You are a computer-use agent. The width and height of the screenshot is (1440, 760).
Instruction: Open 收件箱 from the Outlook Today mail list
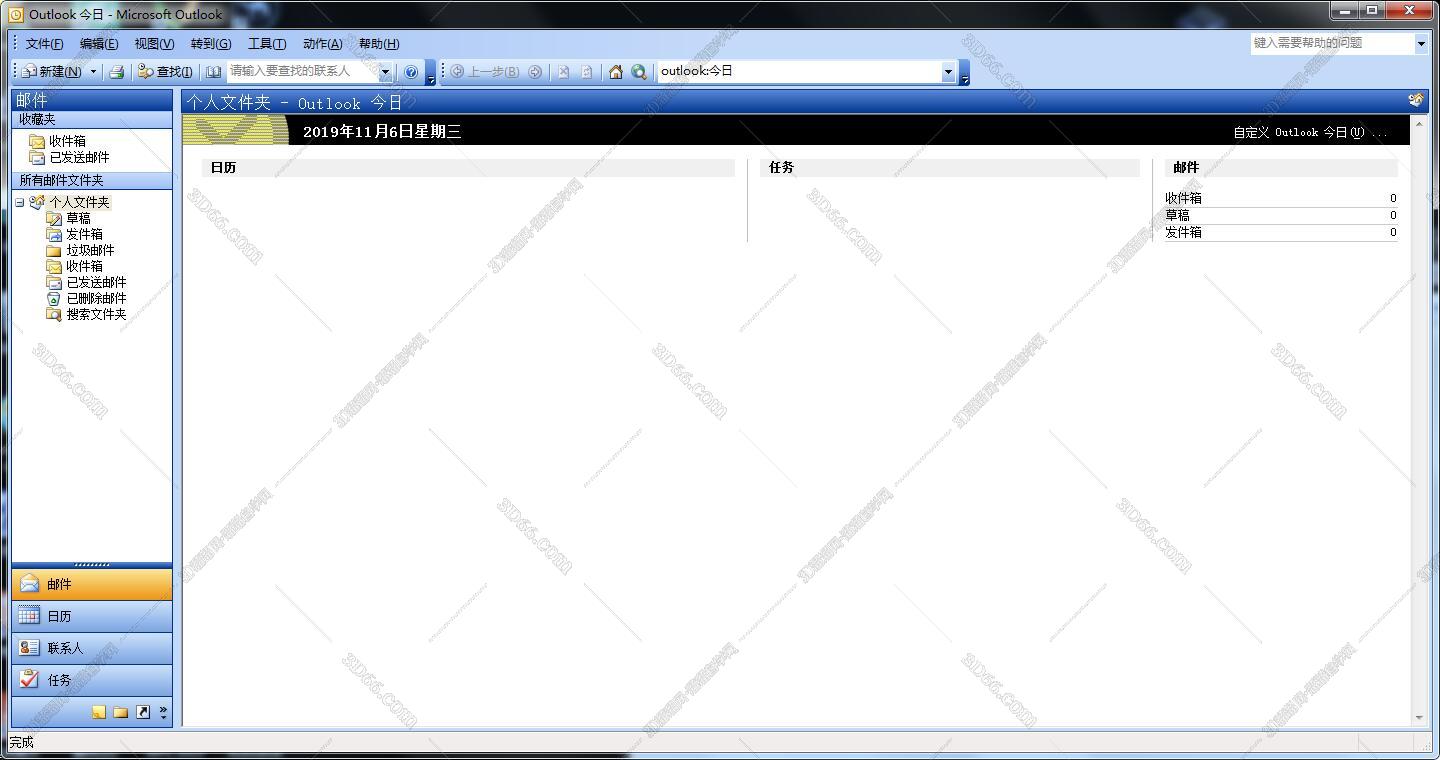pyautogui.click(x=1184, y=198)
